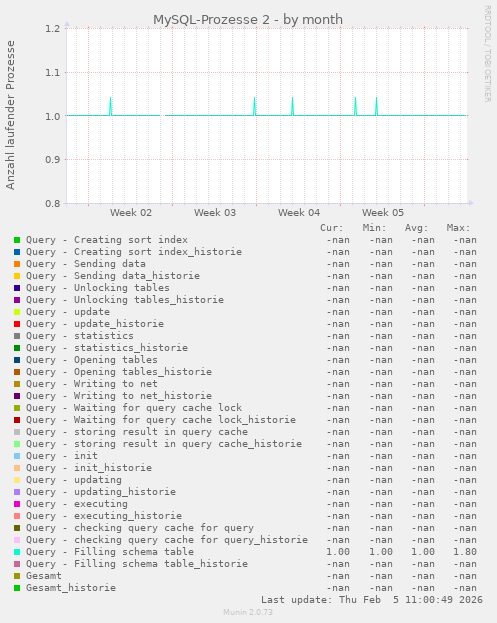Viewport: 497px width, 623px height.
Task: Click the orange swatch beside Sending data
Action: [17, 264]
